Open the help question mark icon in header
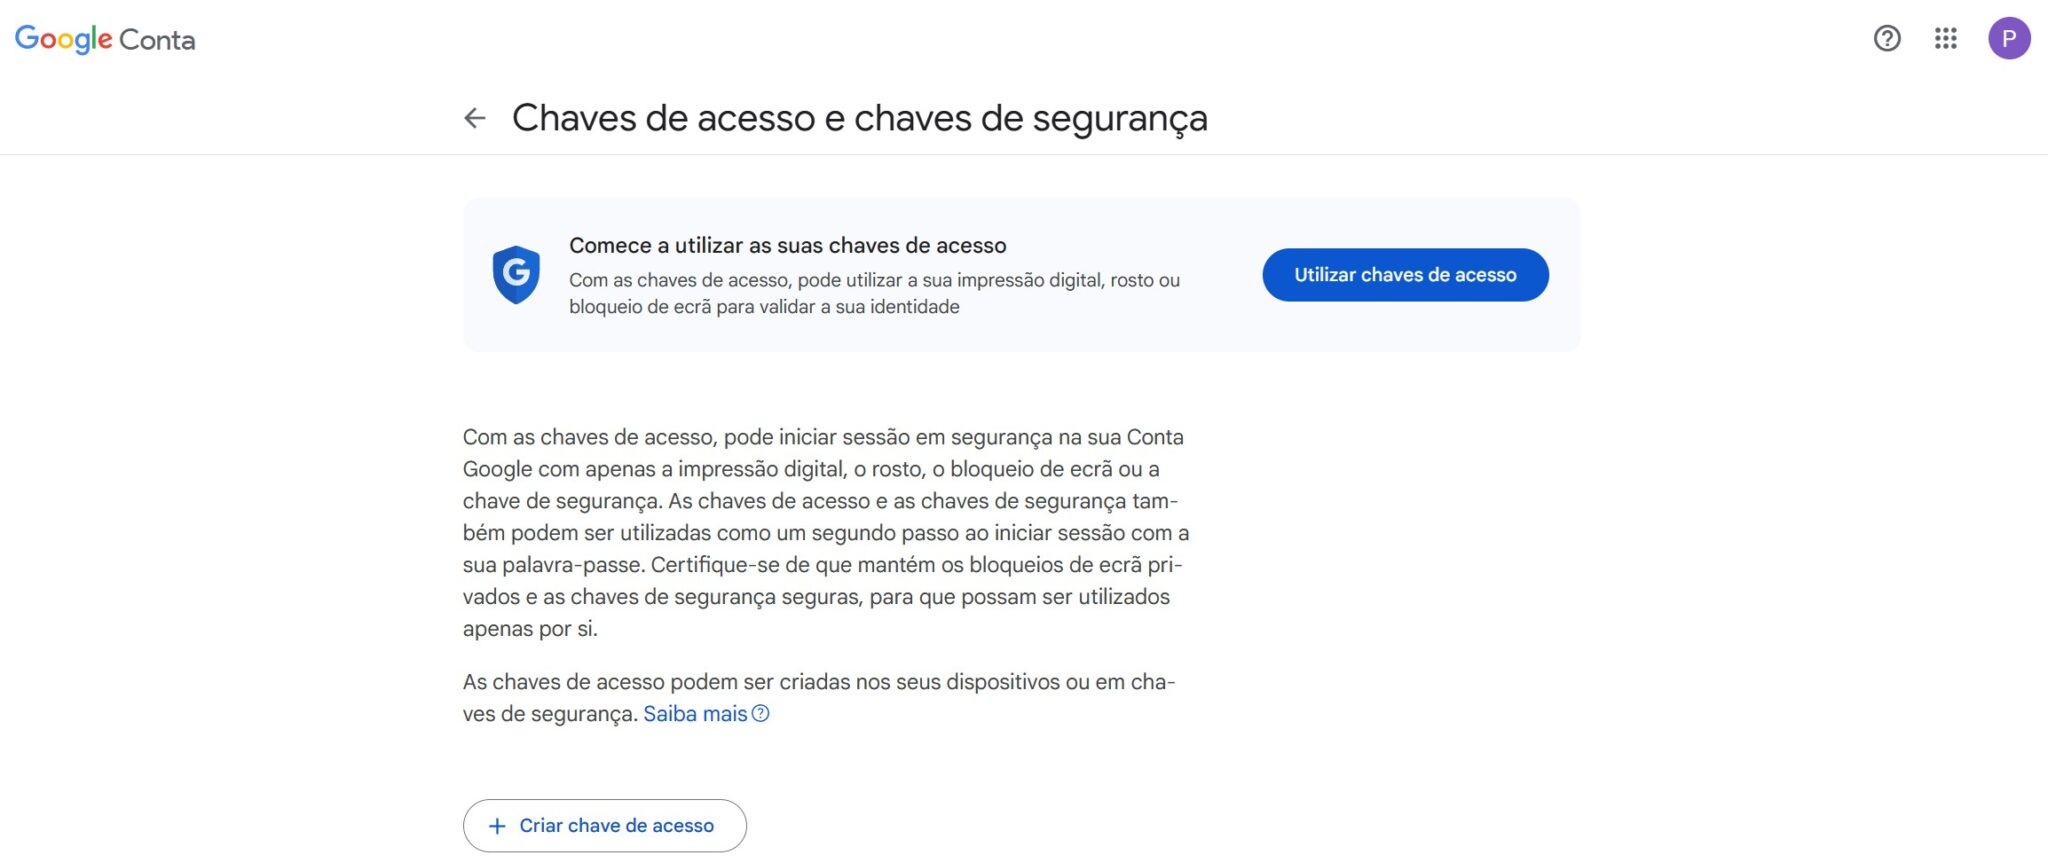The image size is (2048, 863). click(1886, 39)
